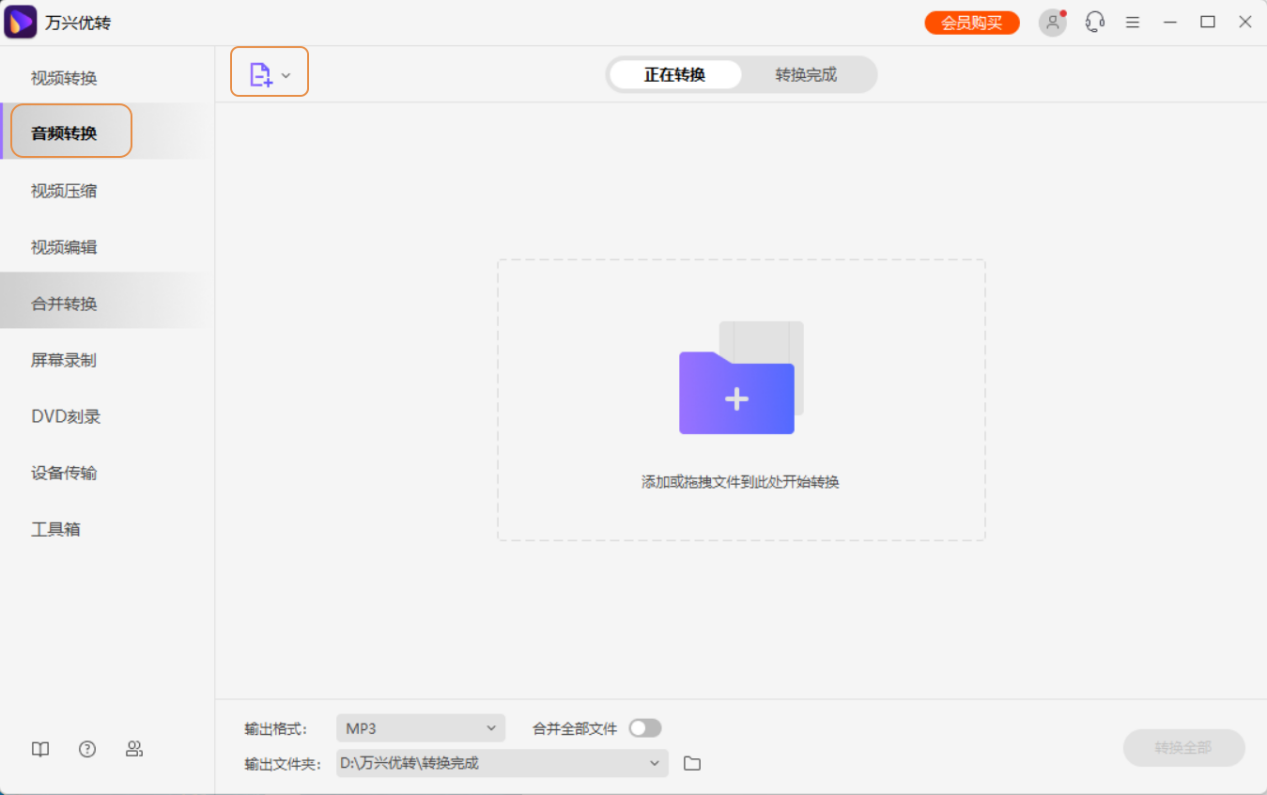Image resolution: width=1267 pixels, height=795 pixels.
Task: Click the question mark help icon
Action: pos(87,748)
